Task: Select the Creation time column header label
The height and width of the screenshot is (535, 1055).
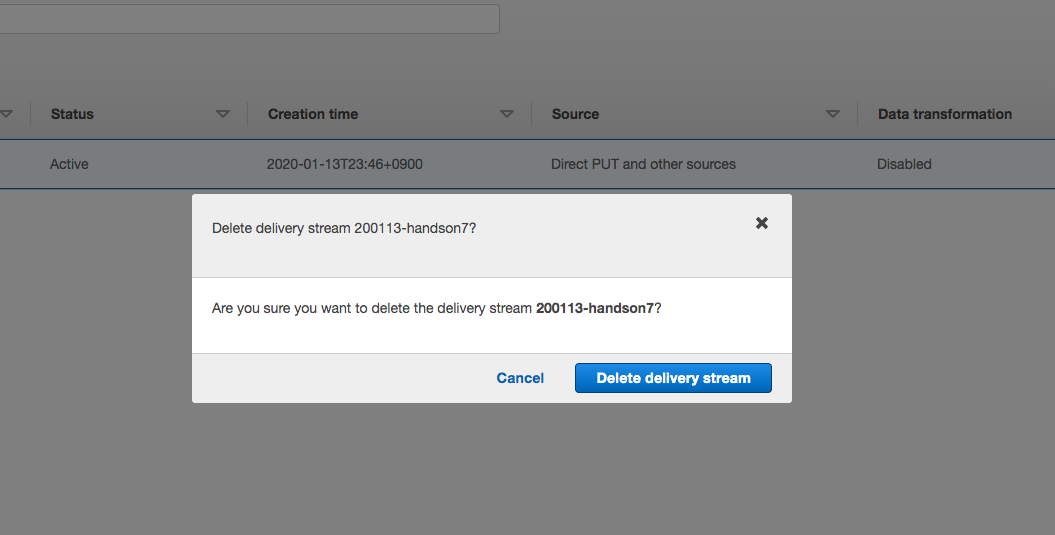Action: [x=313, y=114]
